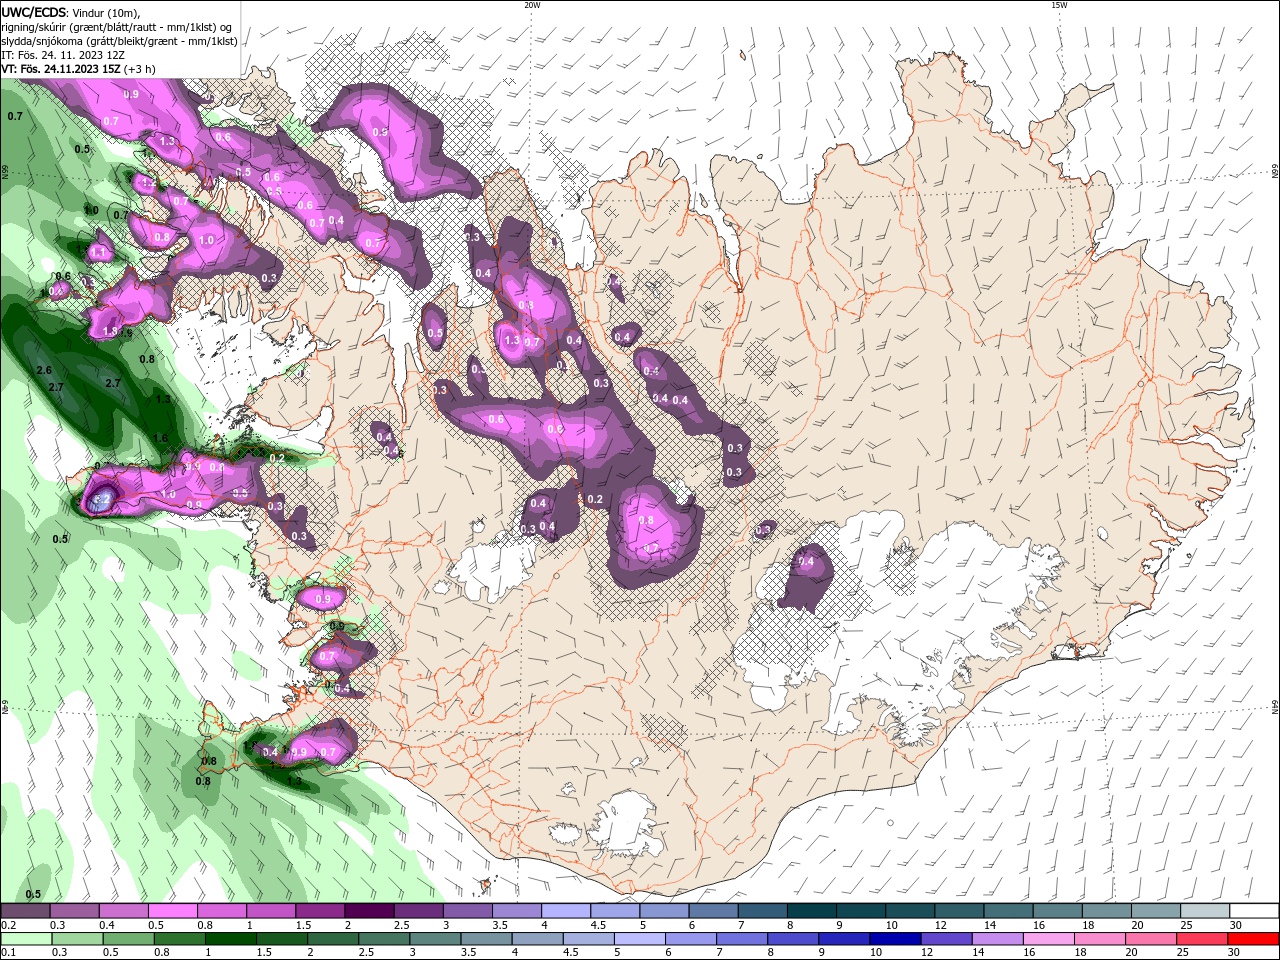This screenshot has height=960, width=1280.
Task: Select the light grey snow swatch starting at 20
Action: coord(1156,911)
